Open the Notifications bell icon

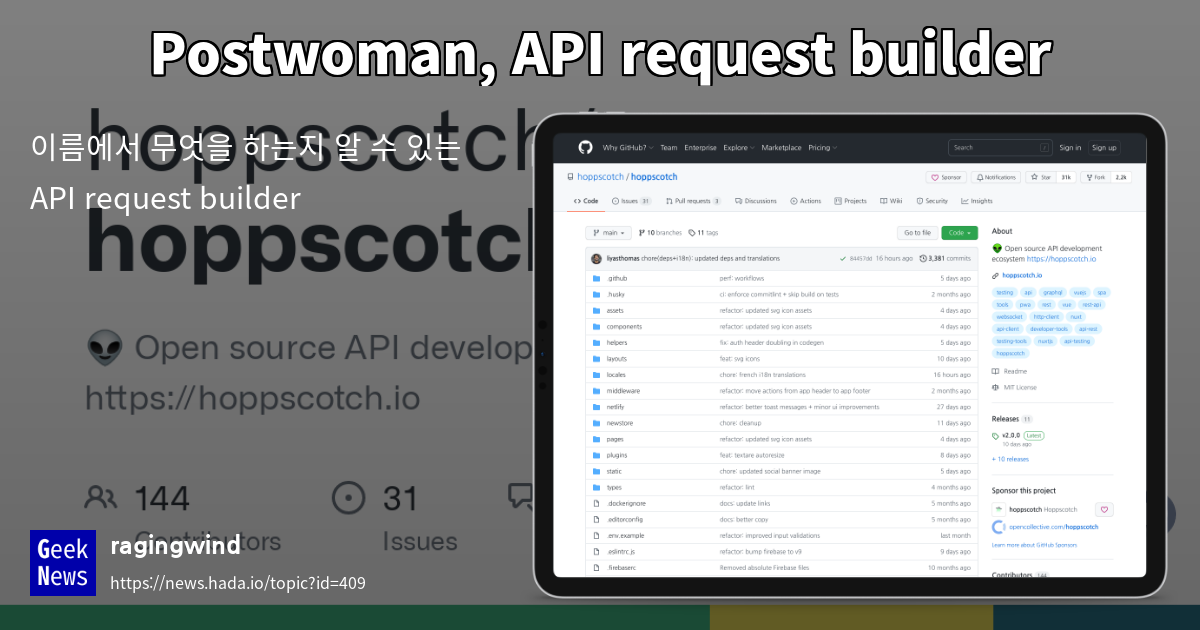[979, 178]
